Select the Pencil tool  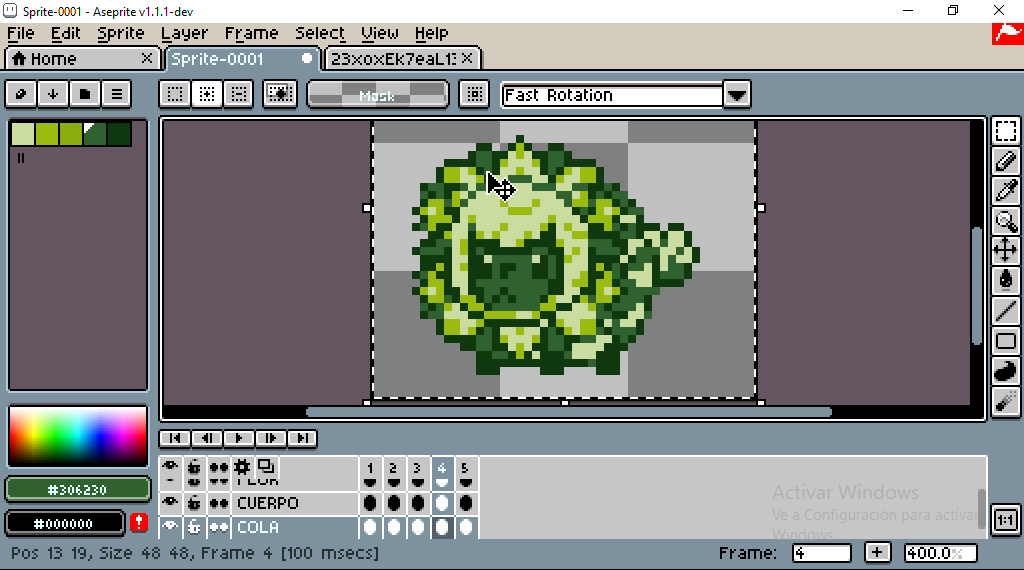click(x=1005, y=161)
